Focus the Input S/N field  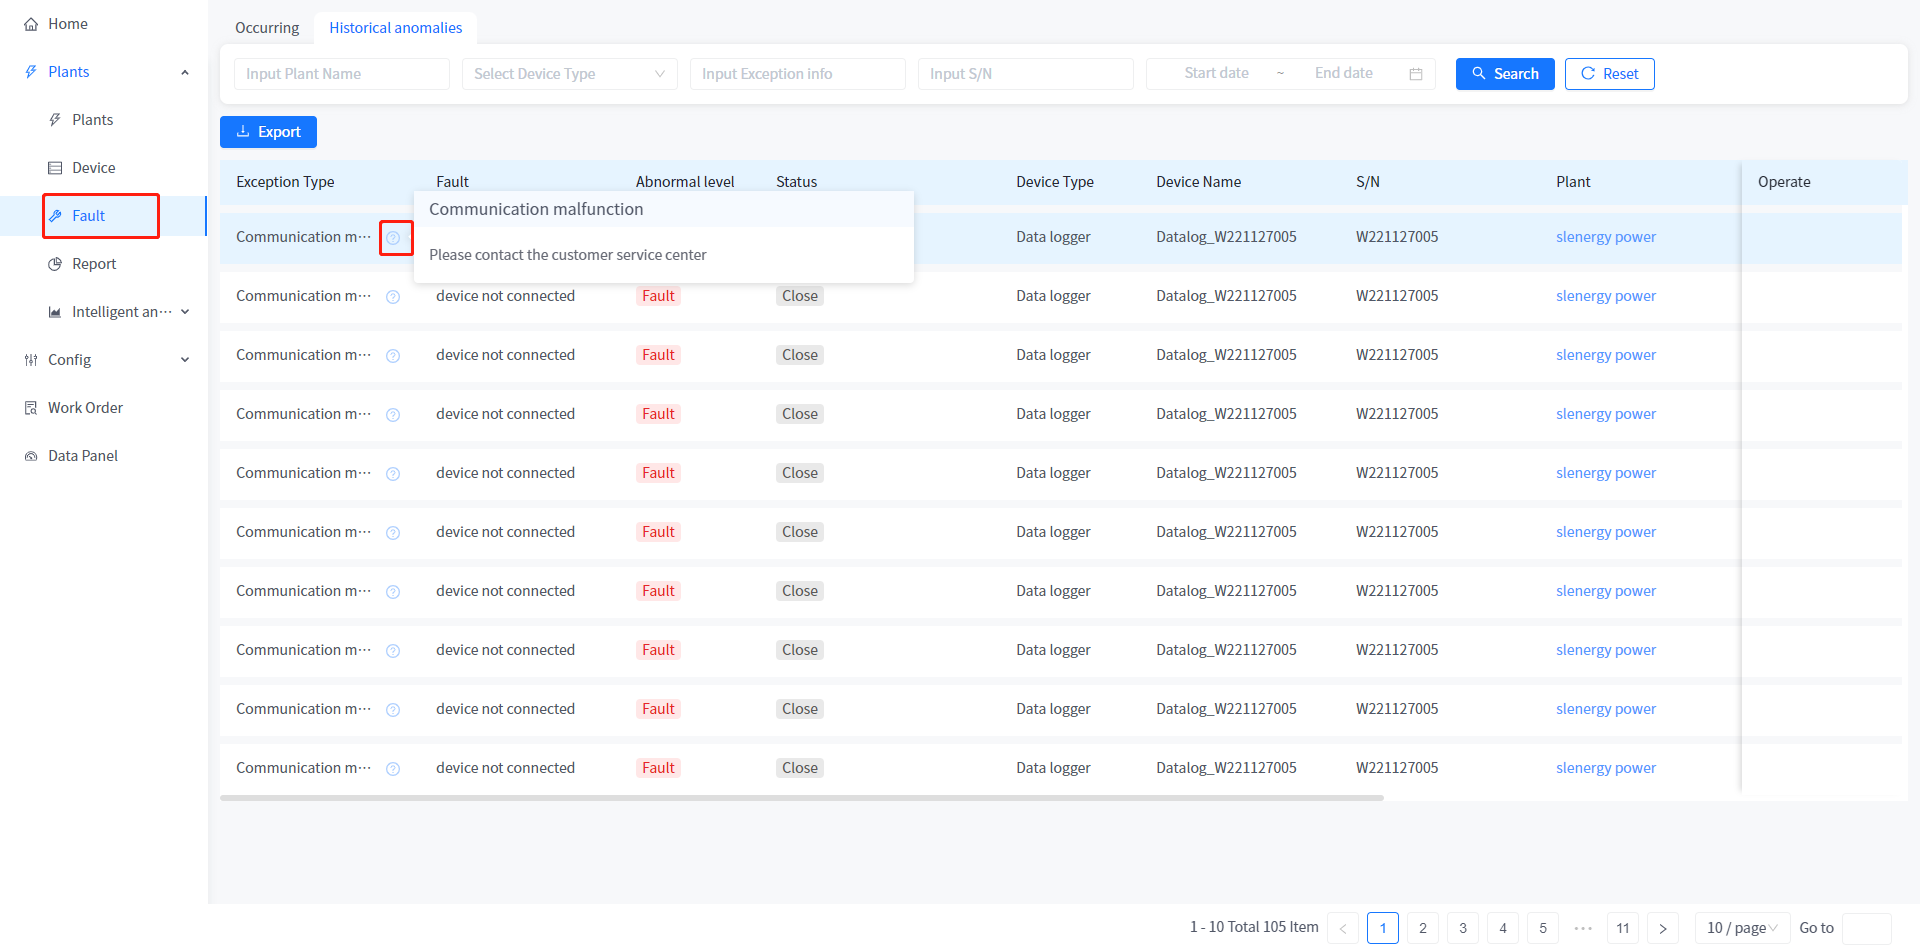[x=1026, y=74]
